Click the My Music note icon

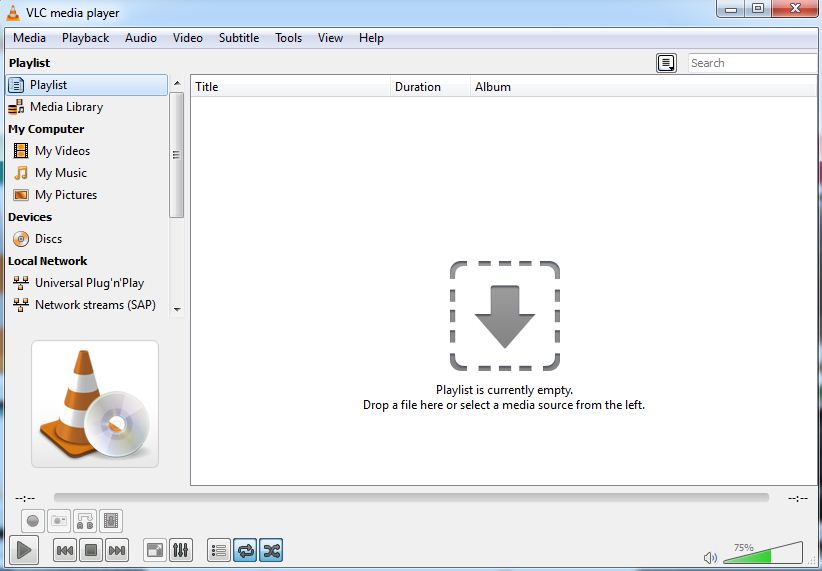[21, 173]
